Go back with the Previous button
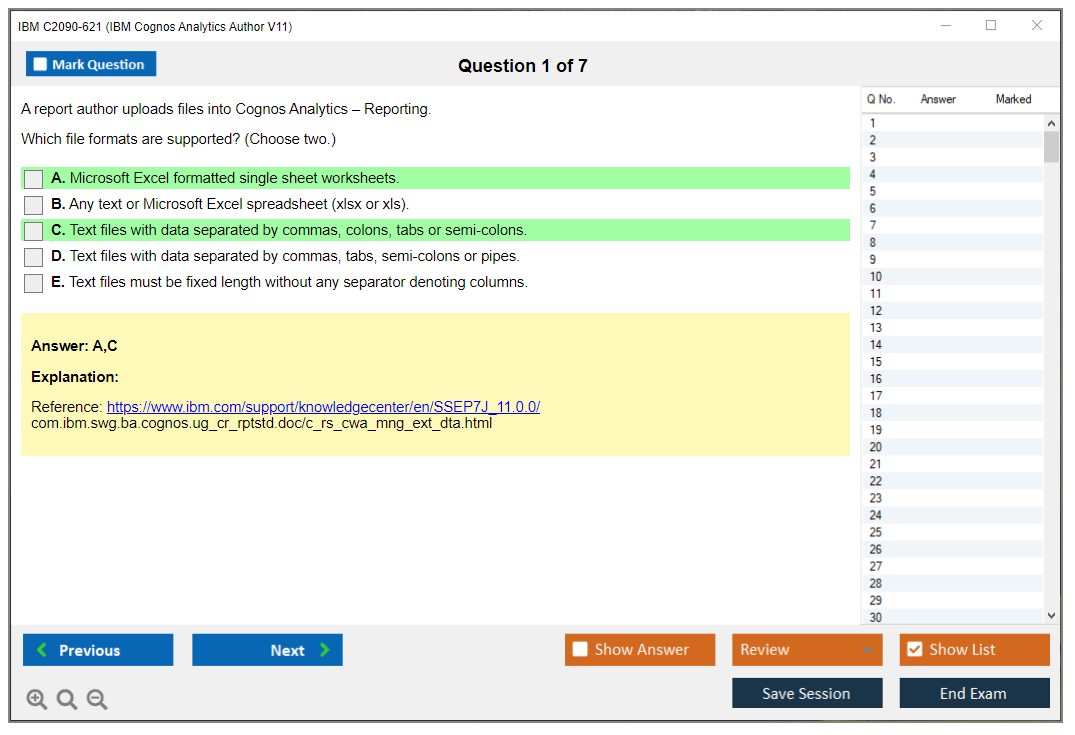The height and width of the screenshot is (735, 1075). point(98,650)
